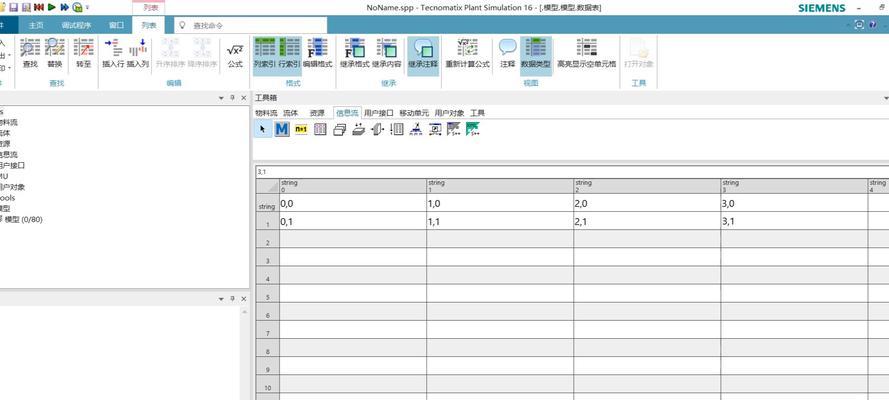The height and width of the screenshot is (400, 889).
Task: Select table cell containing 0,0
Action: tap(353, 203)
